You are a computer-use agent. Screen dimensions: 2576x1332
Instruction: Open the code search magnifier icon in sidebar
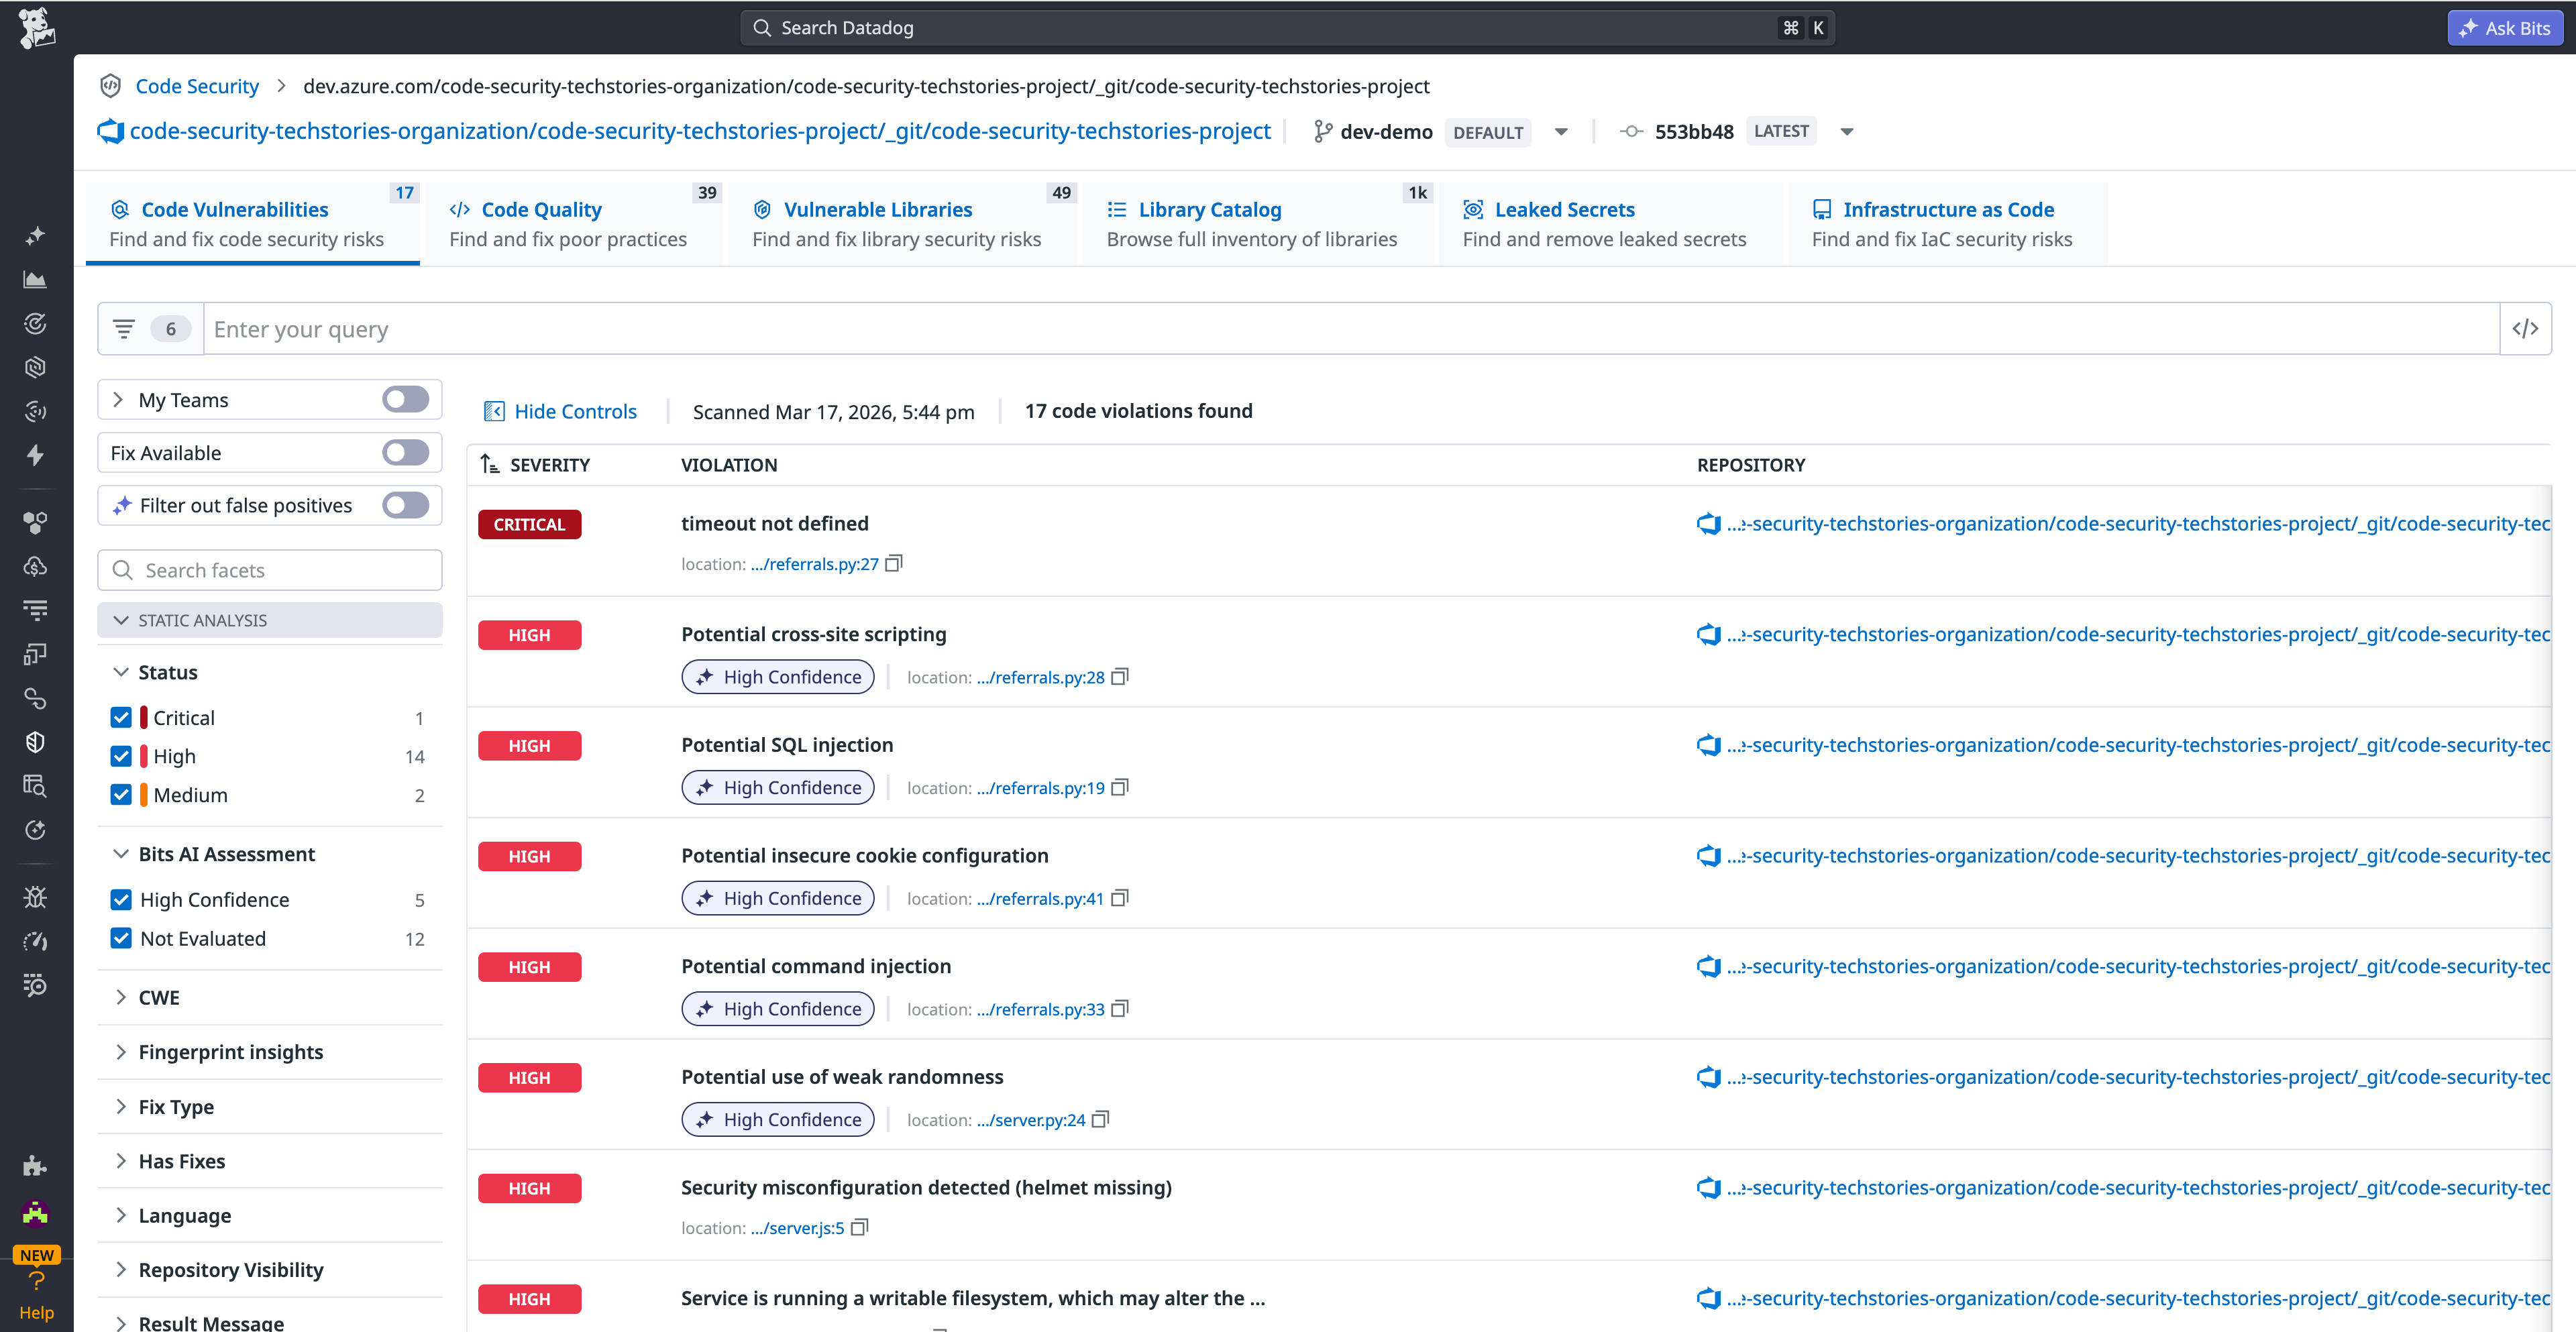click(35, 785)
